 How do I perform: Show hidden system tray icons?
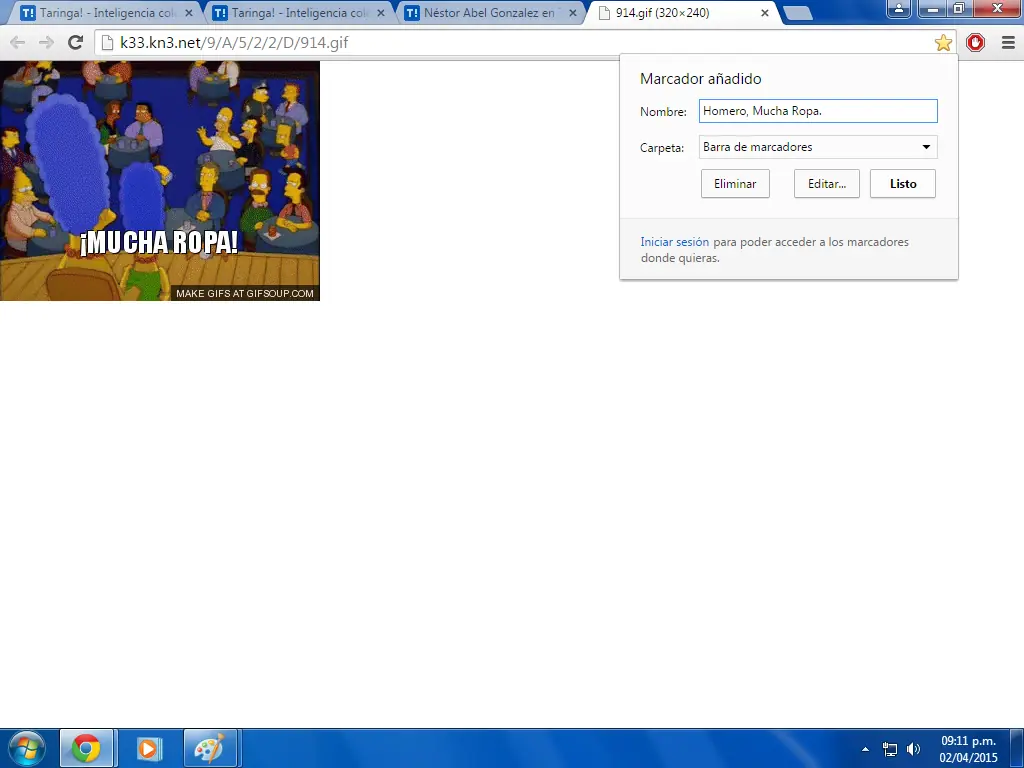point(865,749)
